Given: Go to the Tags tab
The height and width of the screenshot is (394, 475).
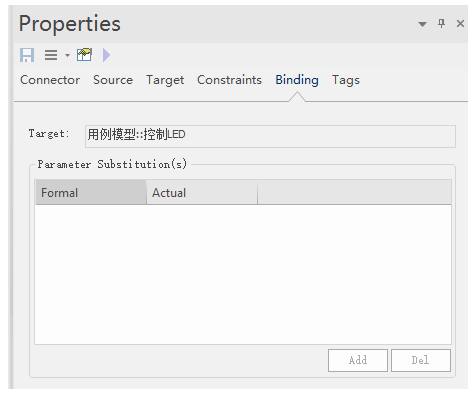Looking at the screenshot, I should pos(346,80).
